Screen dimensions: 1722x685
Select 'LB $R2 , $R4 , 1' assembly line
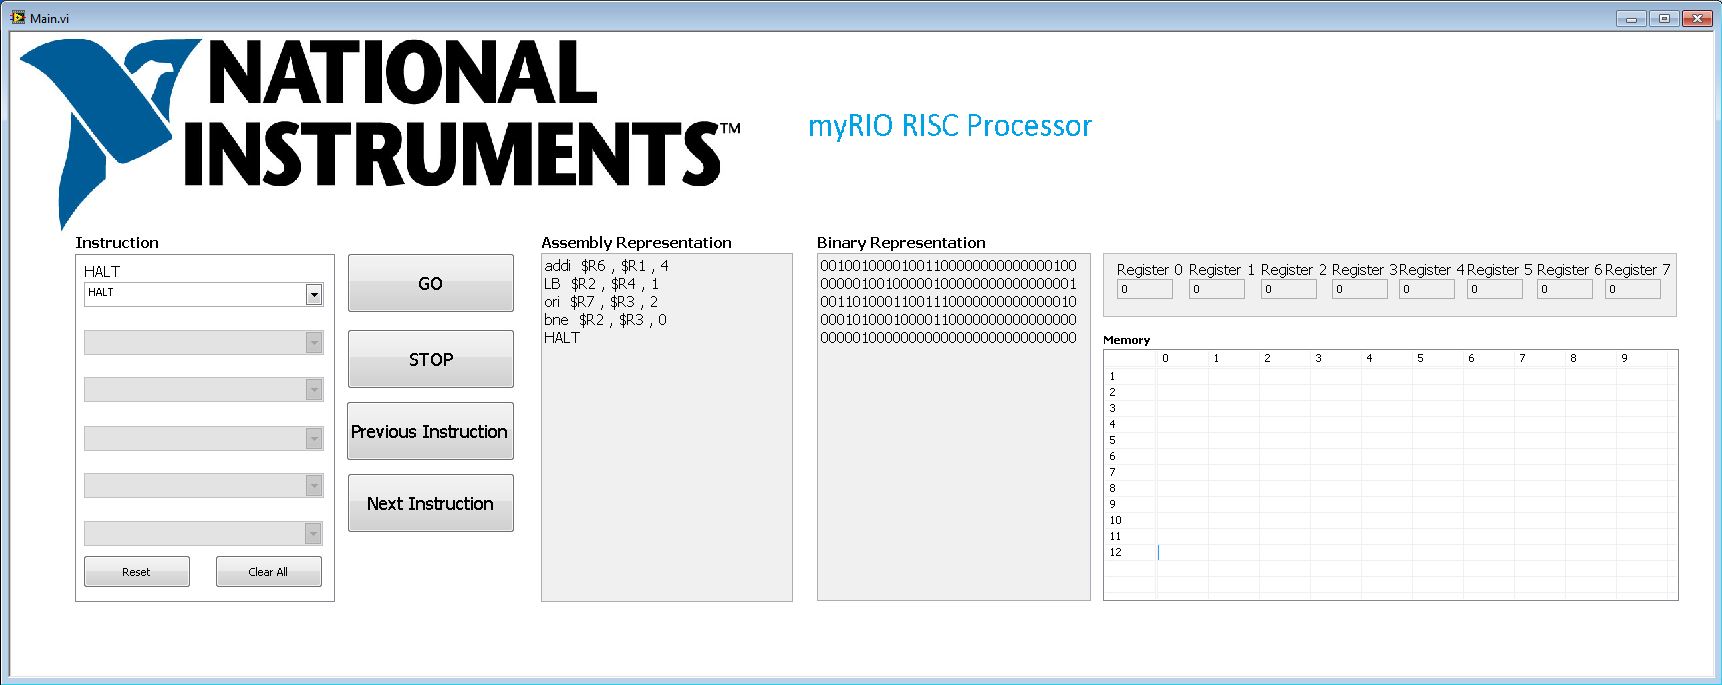click(601, 284)
